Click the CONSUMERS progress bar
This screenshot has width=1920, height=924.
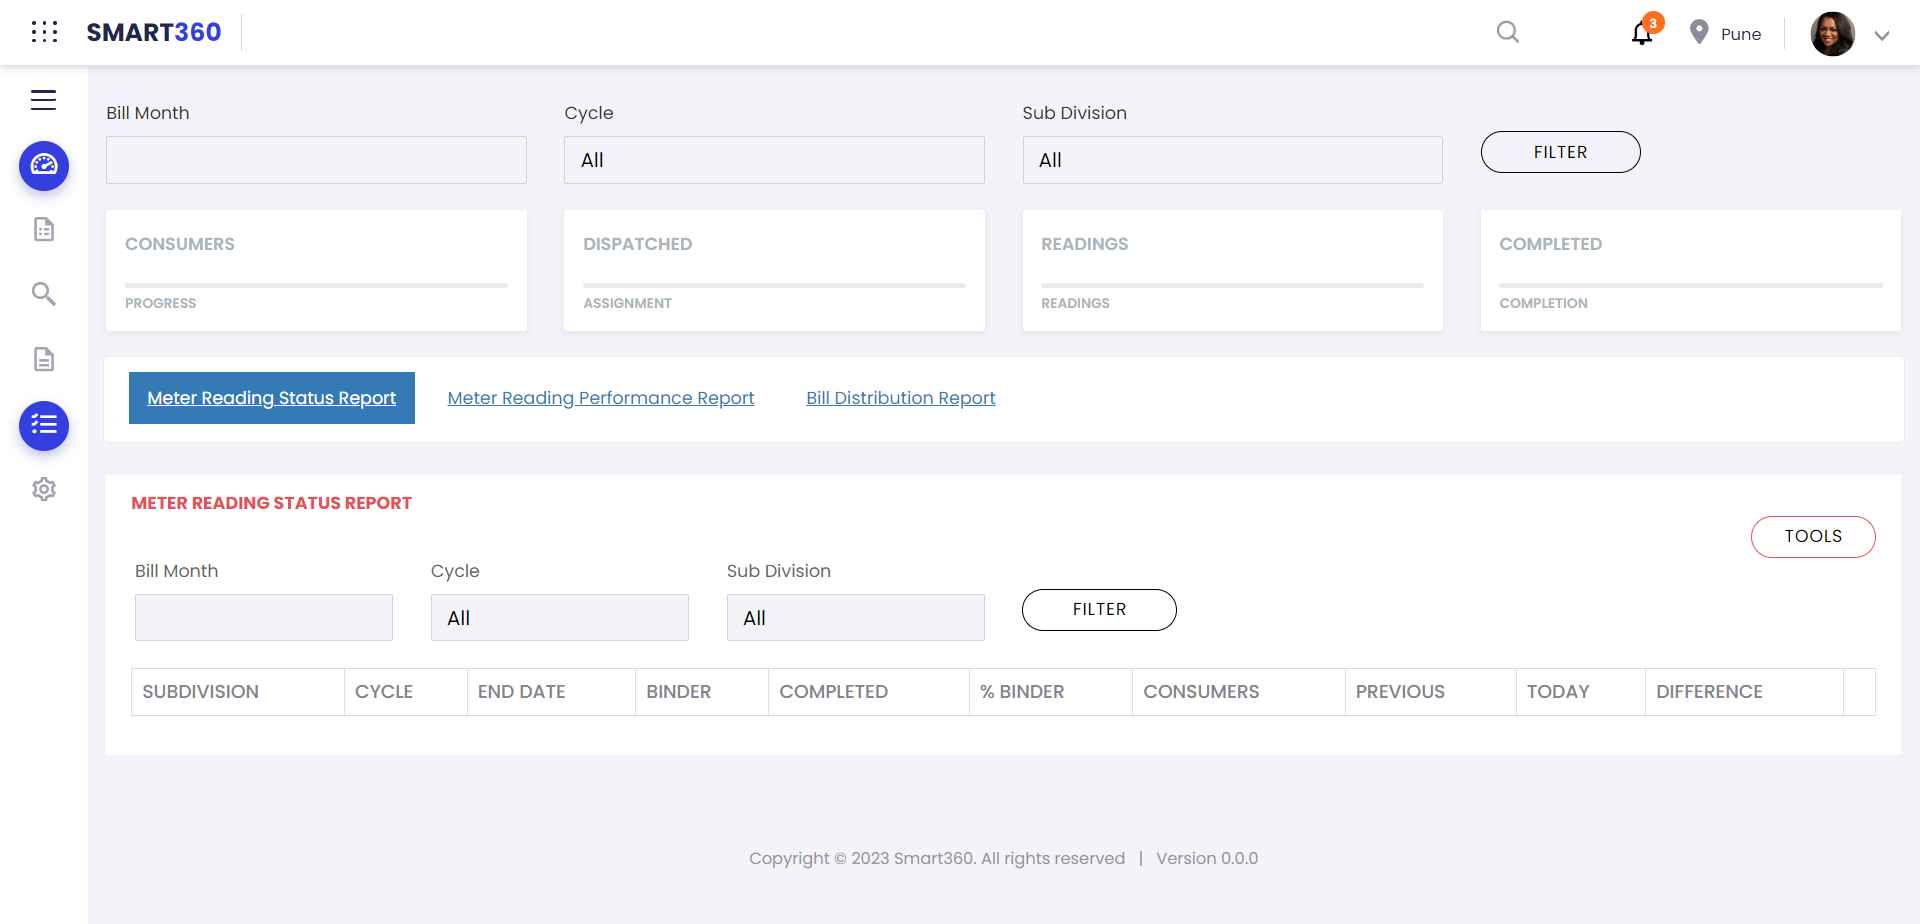[316, 286]
